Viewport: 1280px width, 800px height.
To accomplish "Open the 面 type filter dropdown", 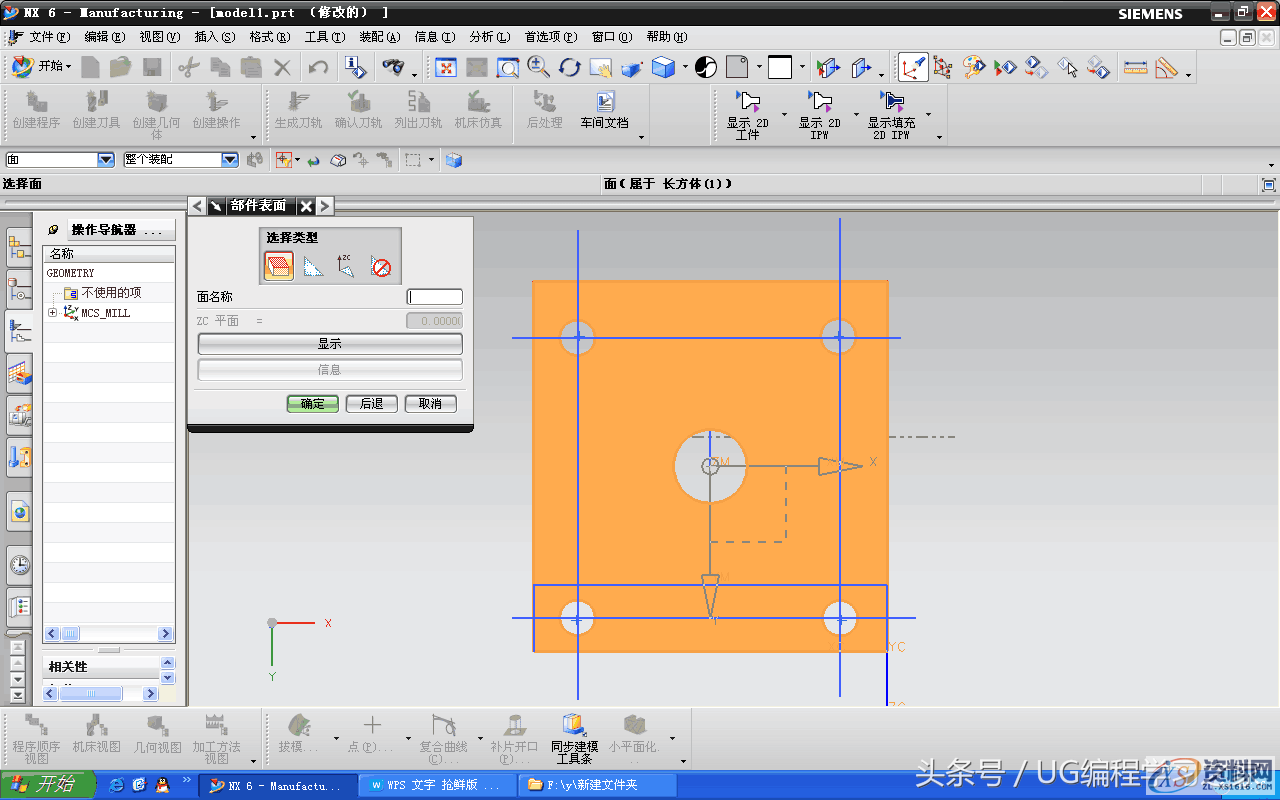I will pyautogui.click(x=105, y=160).
